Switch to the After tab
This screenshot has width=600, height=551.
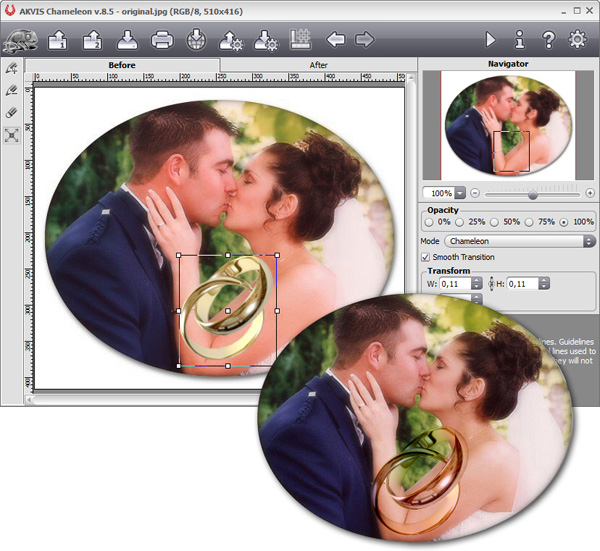(x=318, y=65)
